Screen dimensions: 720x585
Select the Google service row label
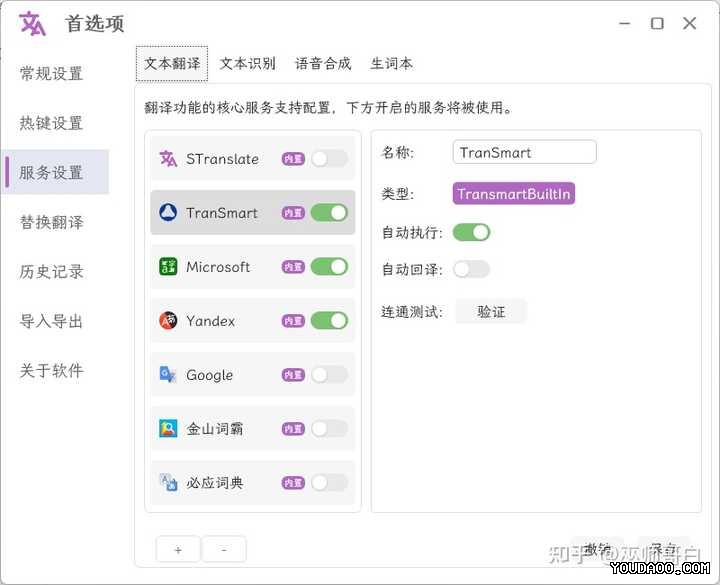point(209,375)
